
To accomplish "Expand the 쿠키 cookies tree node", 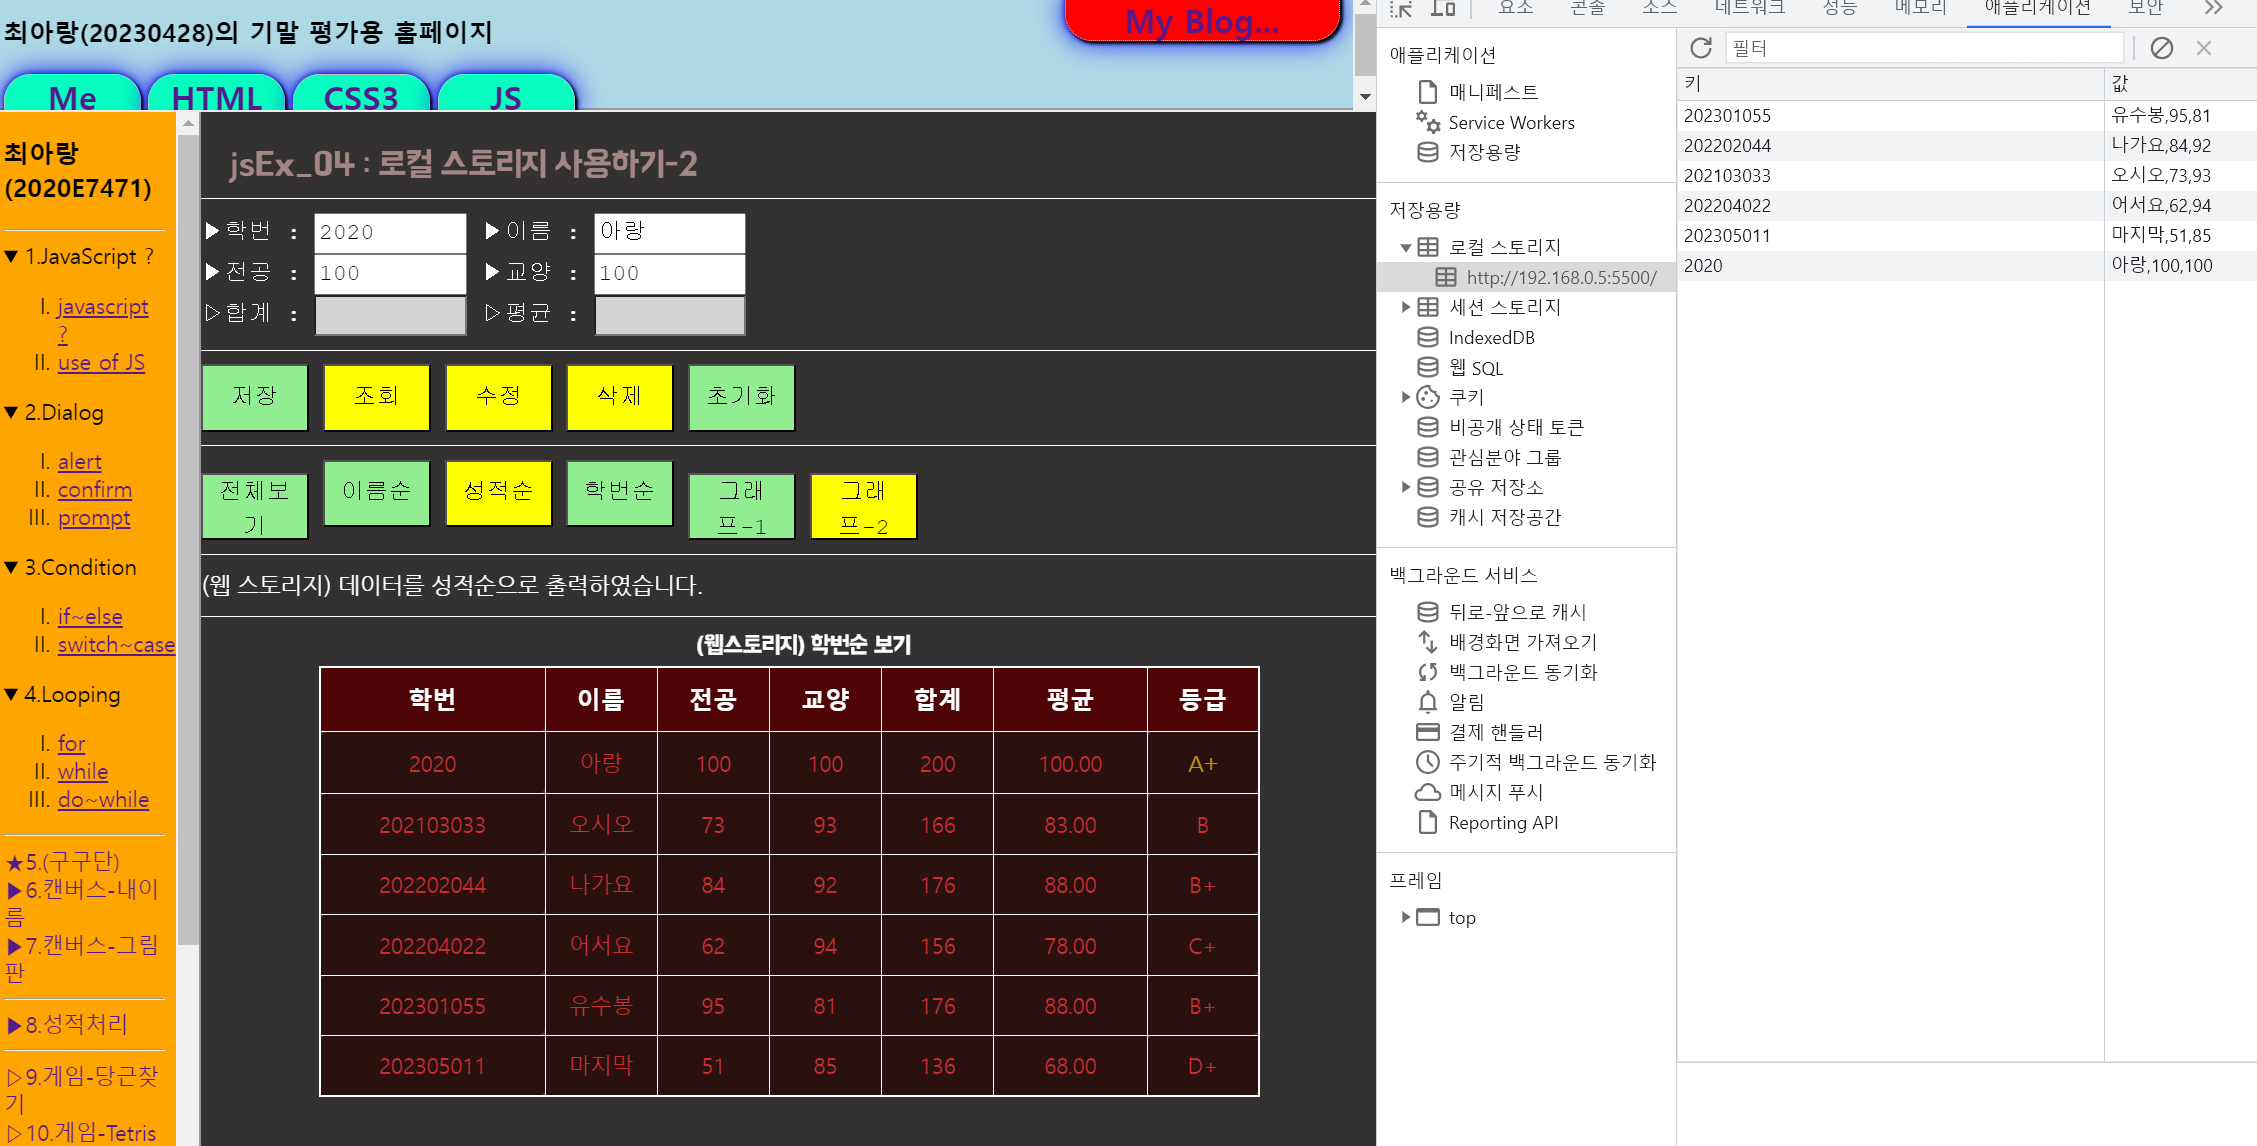I will coord(1406,398).
